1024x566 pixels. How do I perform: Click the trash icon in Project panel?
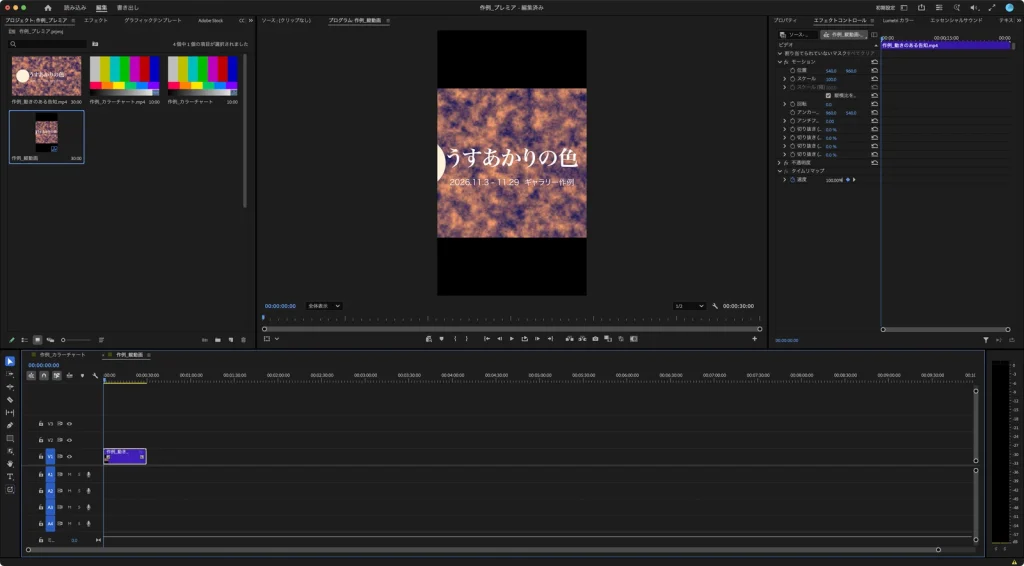pyautogui.click(x=244, y=340)
